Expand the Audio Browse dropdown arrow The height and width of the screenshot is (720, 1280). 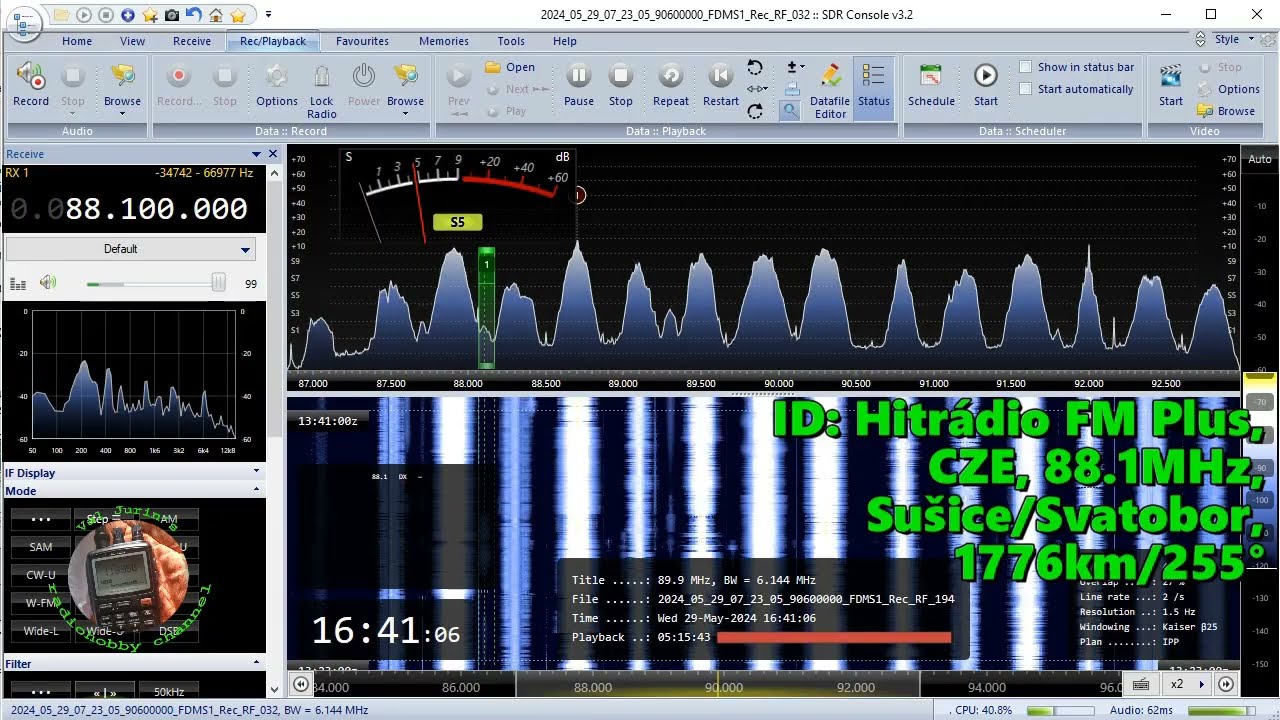[122, 113]
